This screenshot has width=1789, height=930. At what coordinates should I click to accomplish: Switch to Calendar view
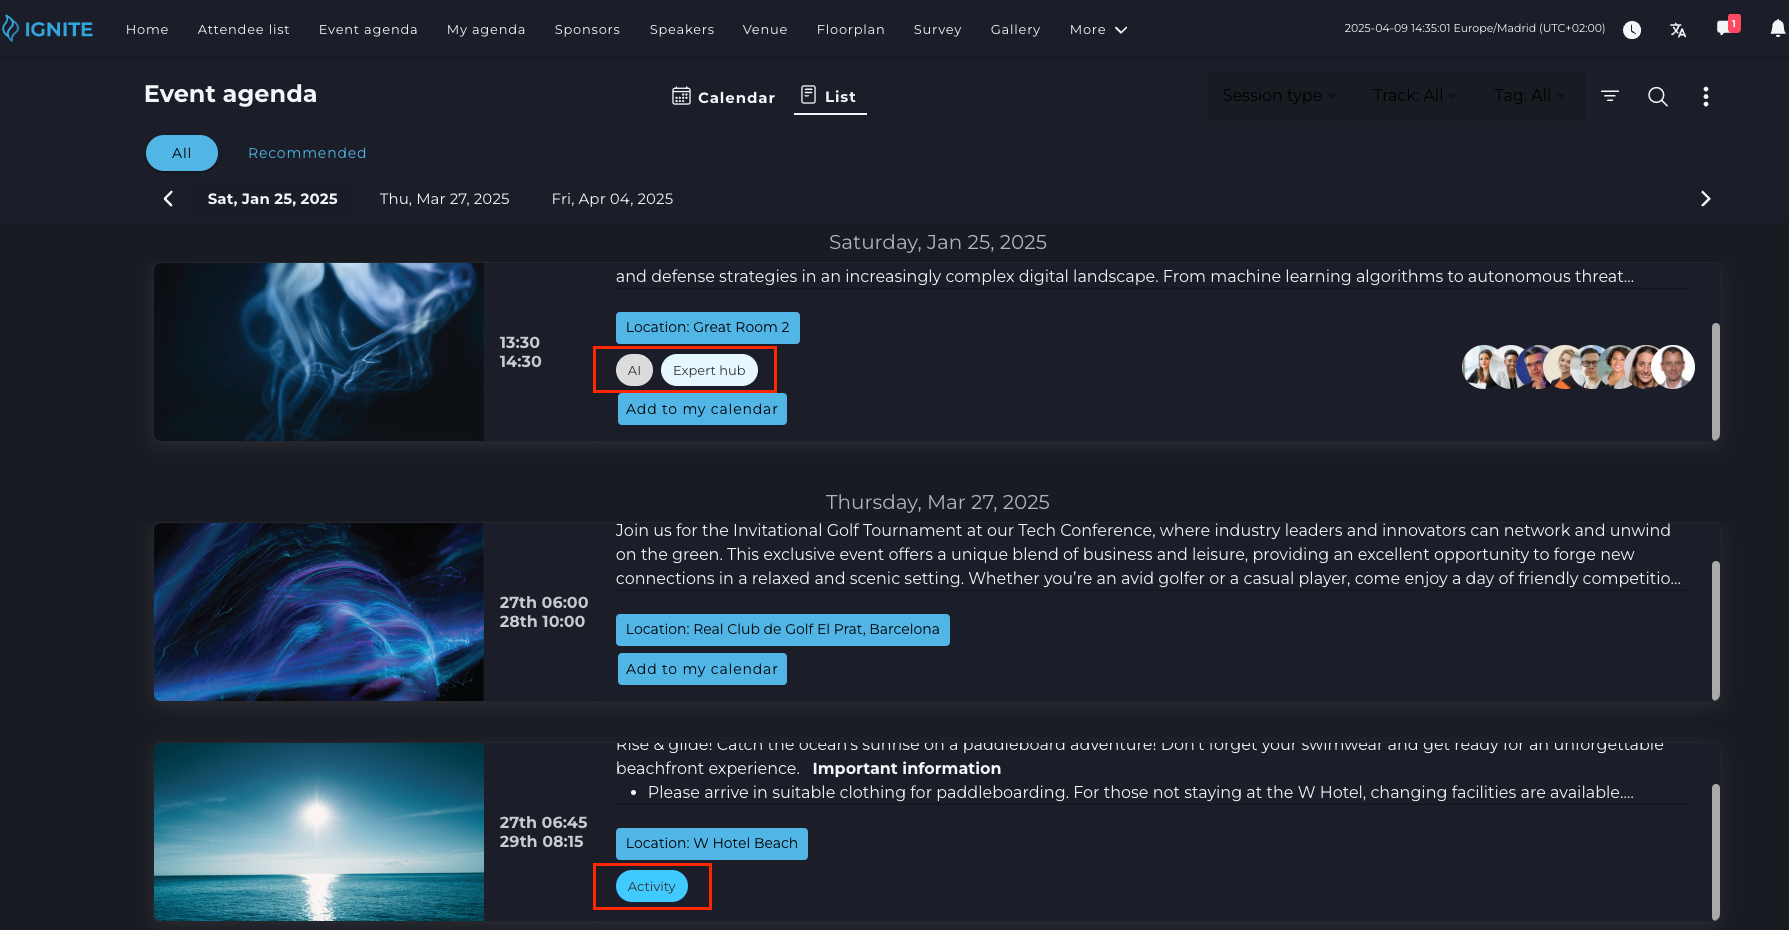pyautogui.click(x=724, y=97)
